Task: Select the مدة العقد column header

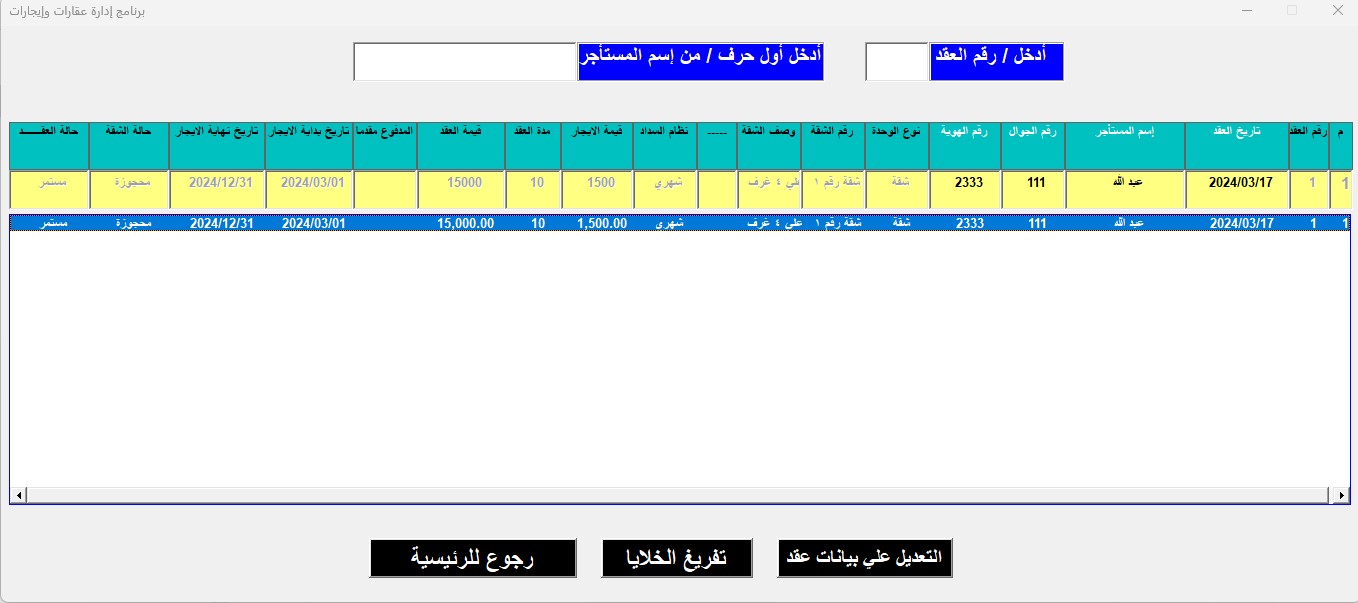Action: (533, 146)
